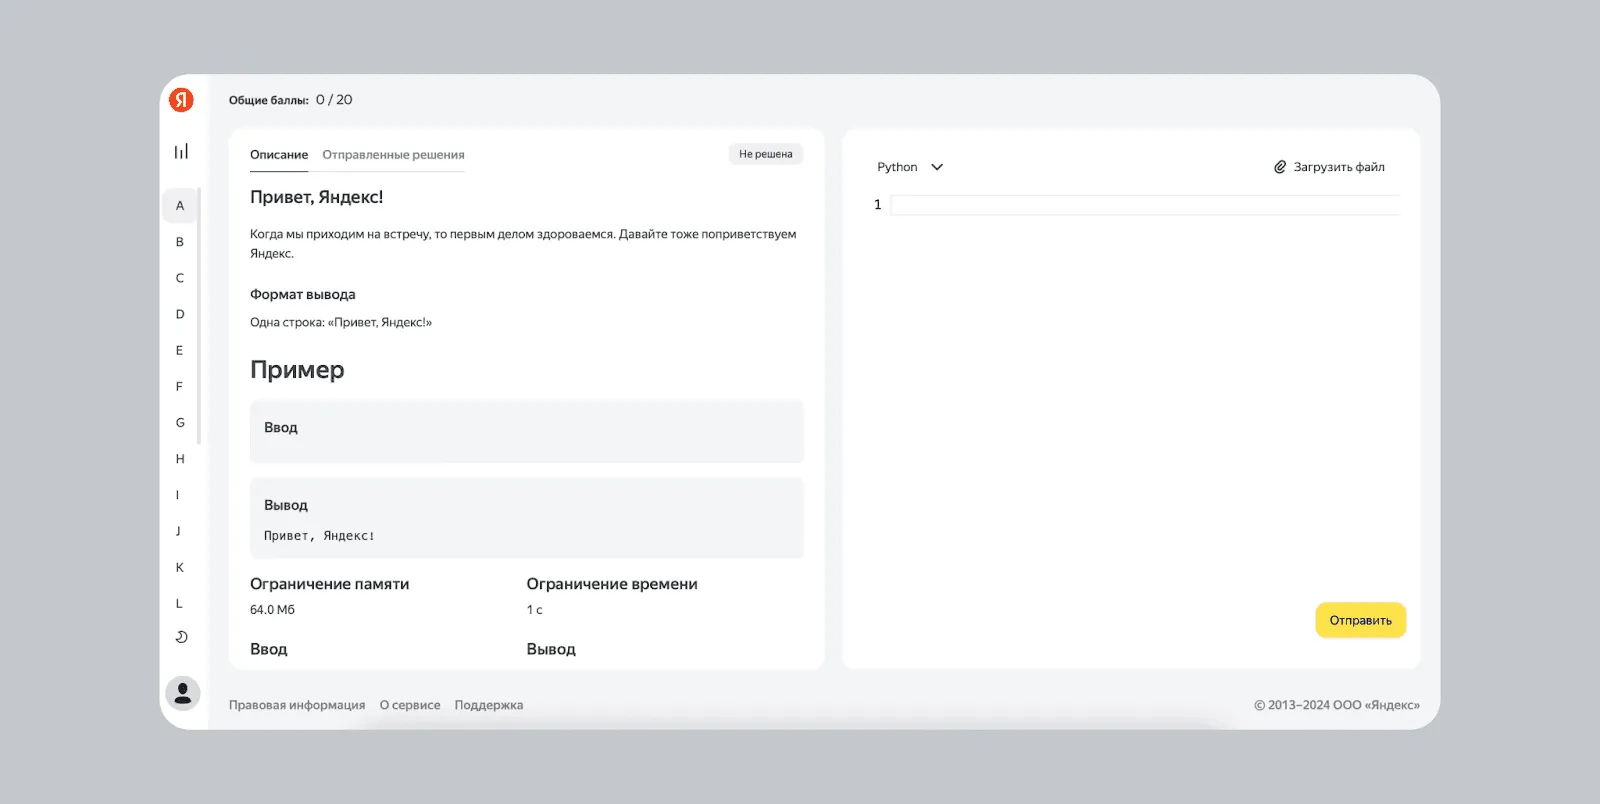
Task: Click the Общие баллы 0 / 20 score
Action: [291, 100]
